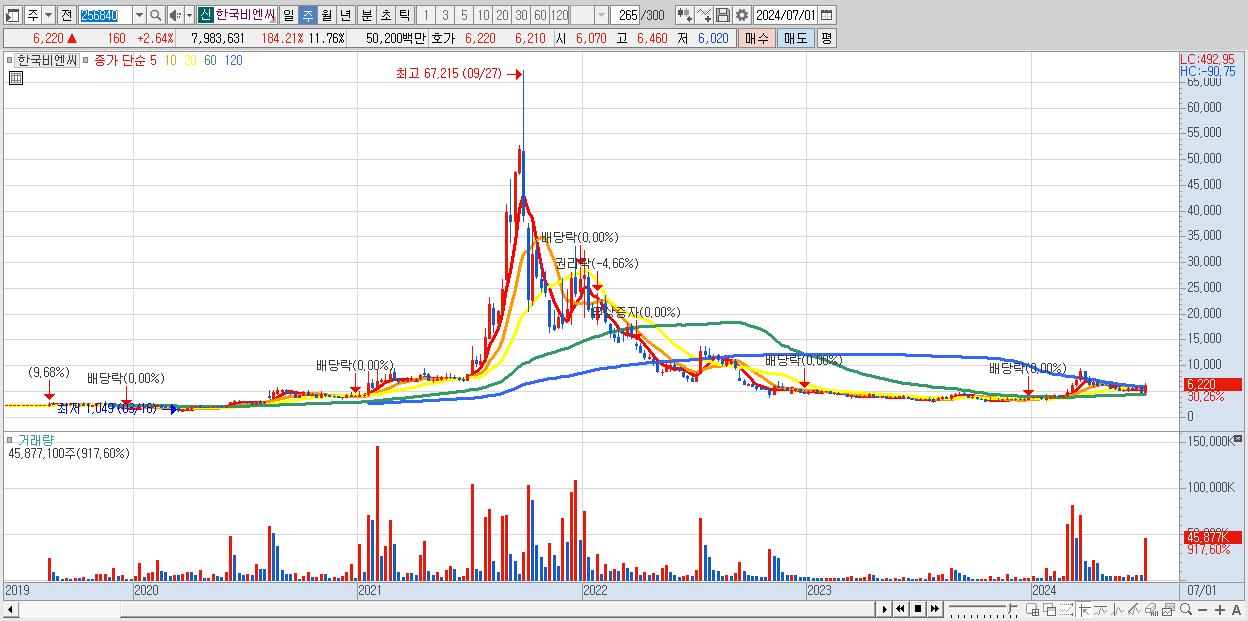Click the dashed range chart icon

(x=1066, y=609)
